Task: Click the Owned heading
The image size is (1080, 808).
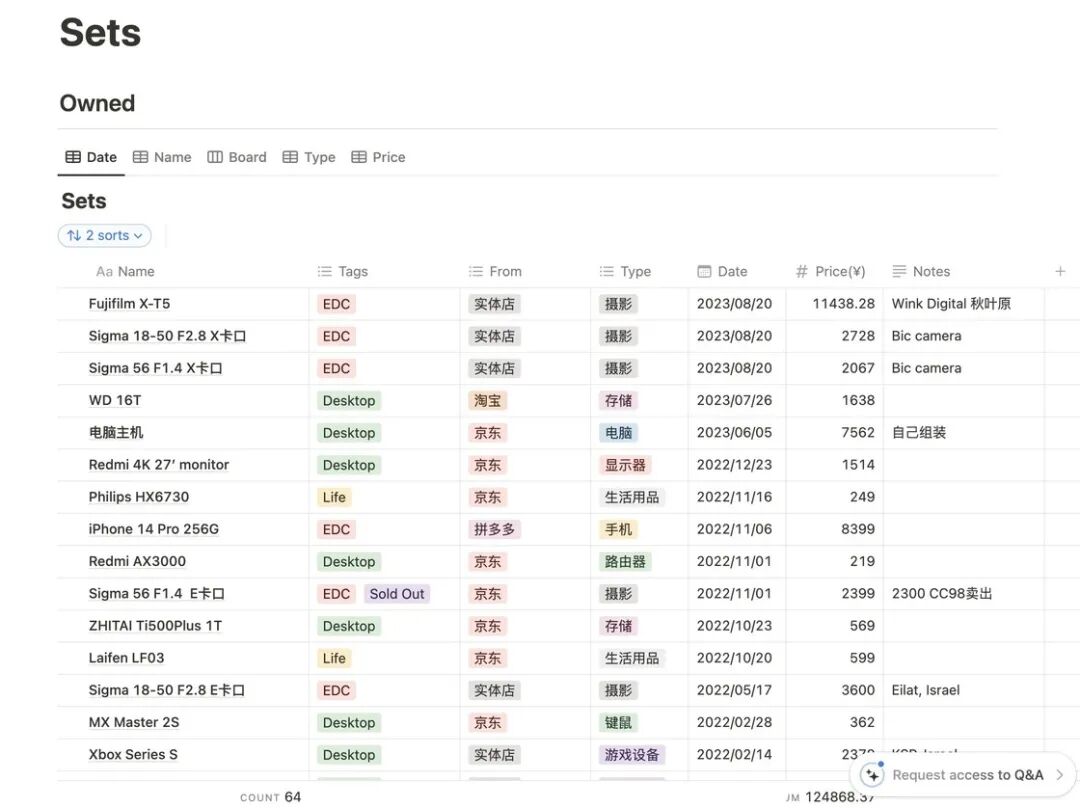Action: pos(97,103)
